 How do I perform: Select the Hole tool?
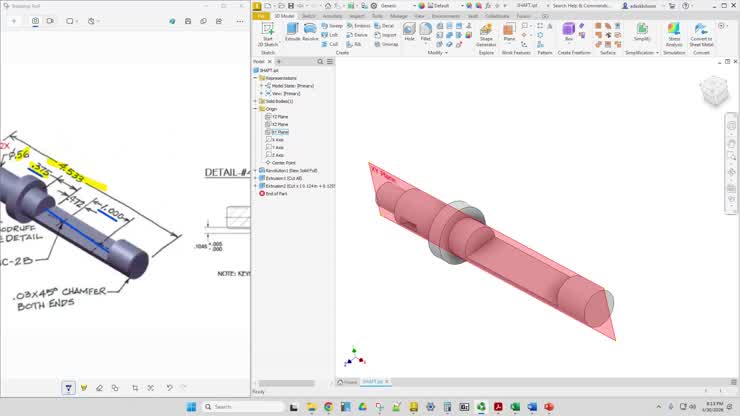pos(409,32)
